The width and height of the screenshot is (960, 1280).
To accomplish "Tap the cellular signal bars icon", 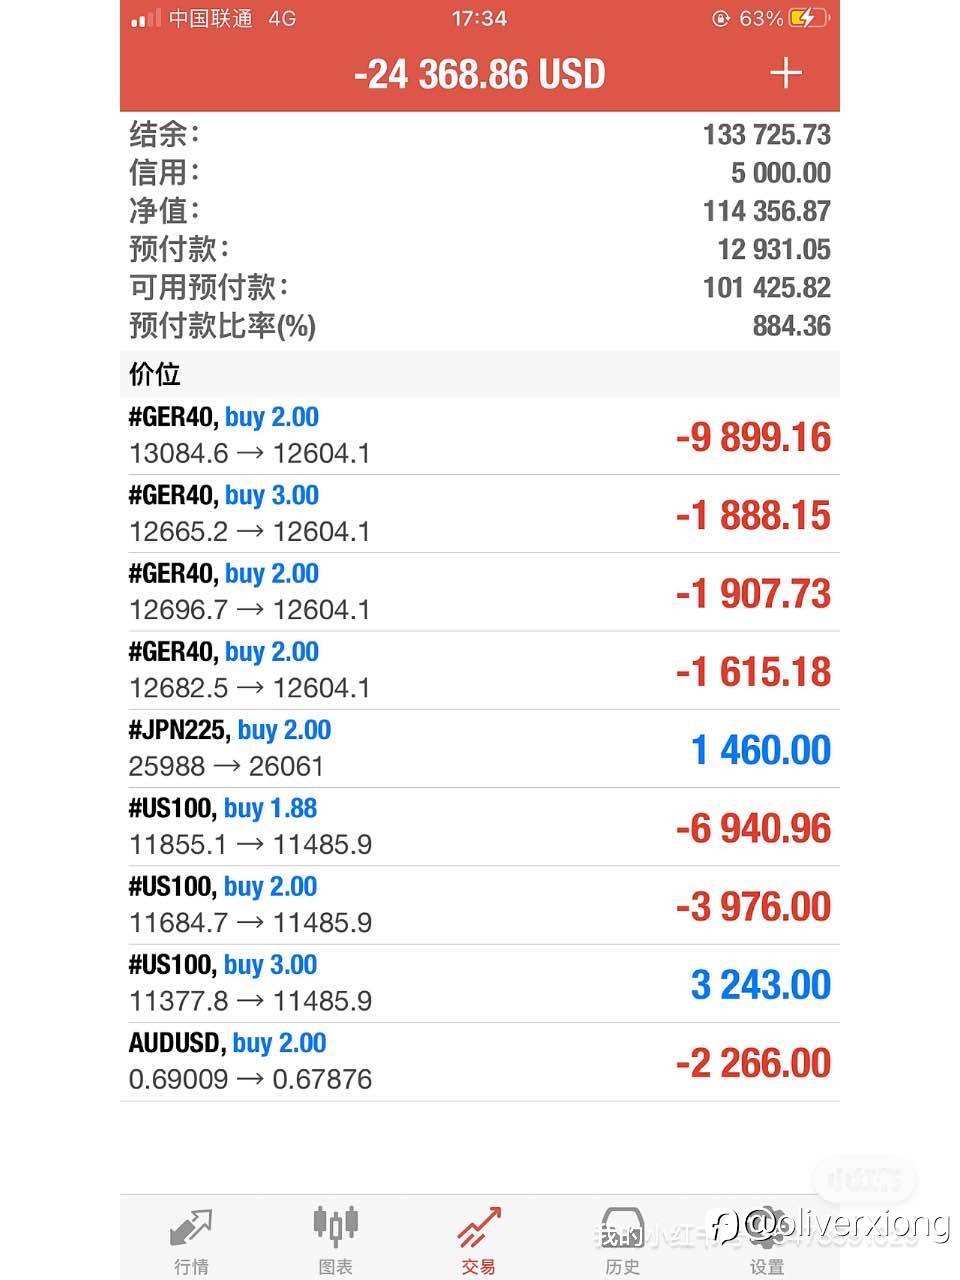I will [x=145, y=18].
